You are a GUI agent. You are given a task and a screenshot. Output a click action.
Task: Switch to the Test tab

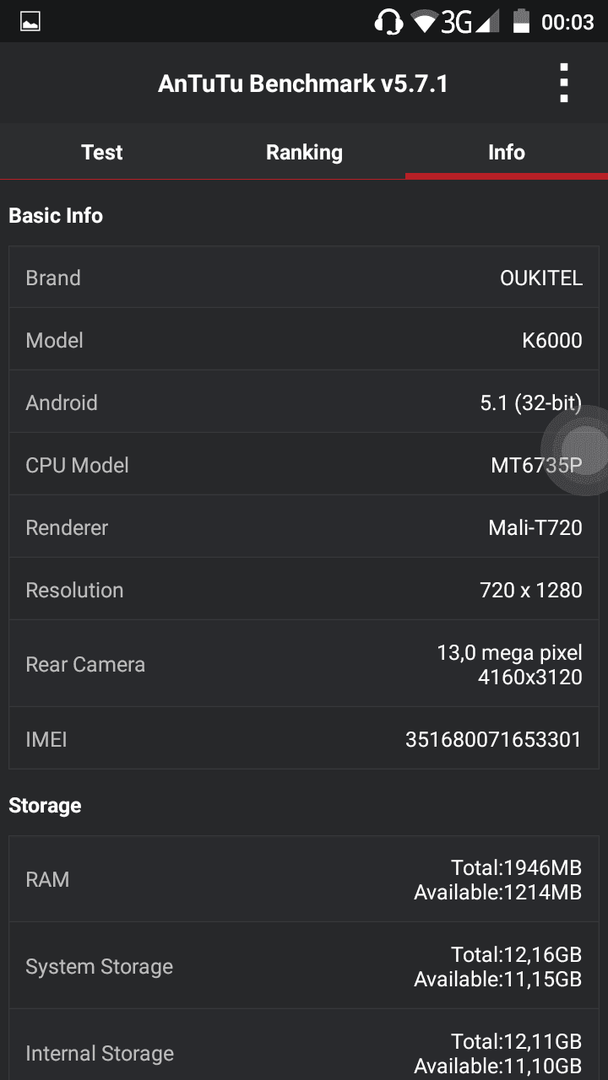(x=102, y=152)
